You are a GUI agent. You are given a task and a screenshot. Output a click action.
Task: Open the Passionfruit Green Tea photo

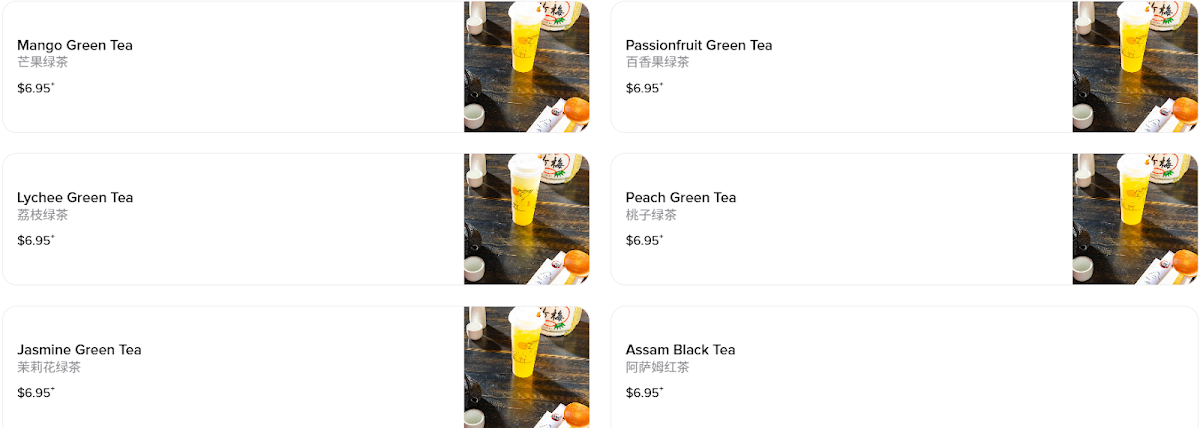[x=1134, y=66]
